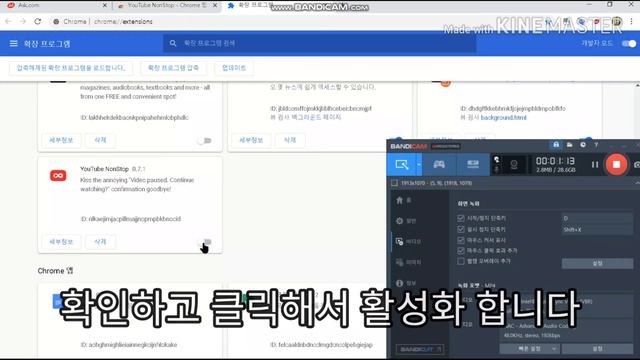The width and height of the screenshot is (640, 360).
Task: Enable the YouTube NonStop extension toggle
Action: pos(205,242)
